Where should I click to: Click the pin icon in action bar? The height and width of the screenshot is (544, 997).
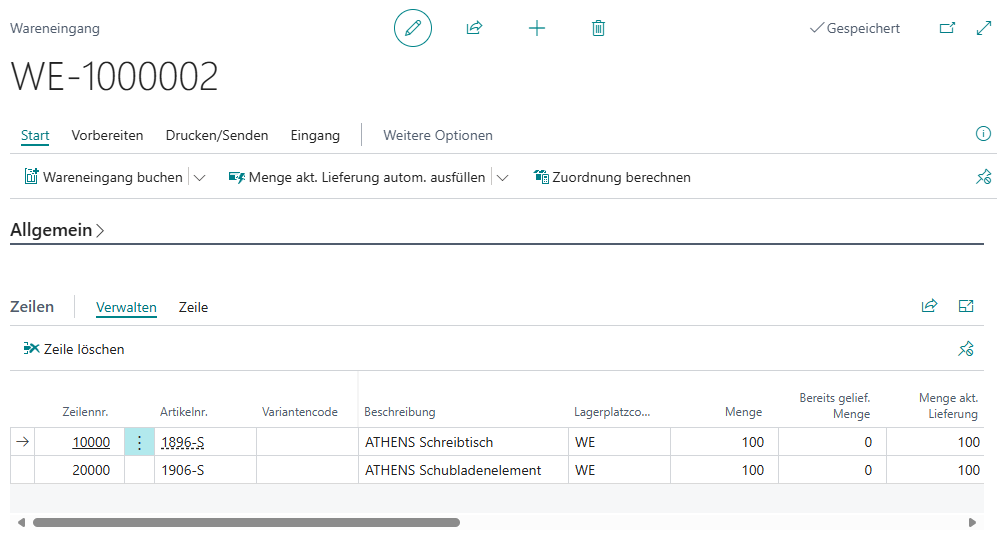click(982, 177)
